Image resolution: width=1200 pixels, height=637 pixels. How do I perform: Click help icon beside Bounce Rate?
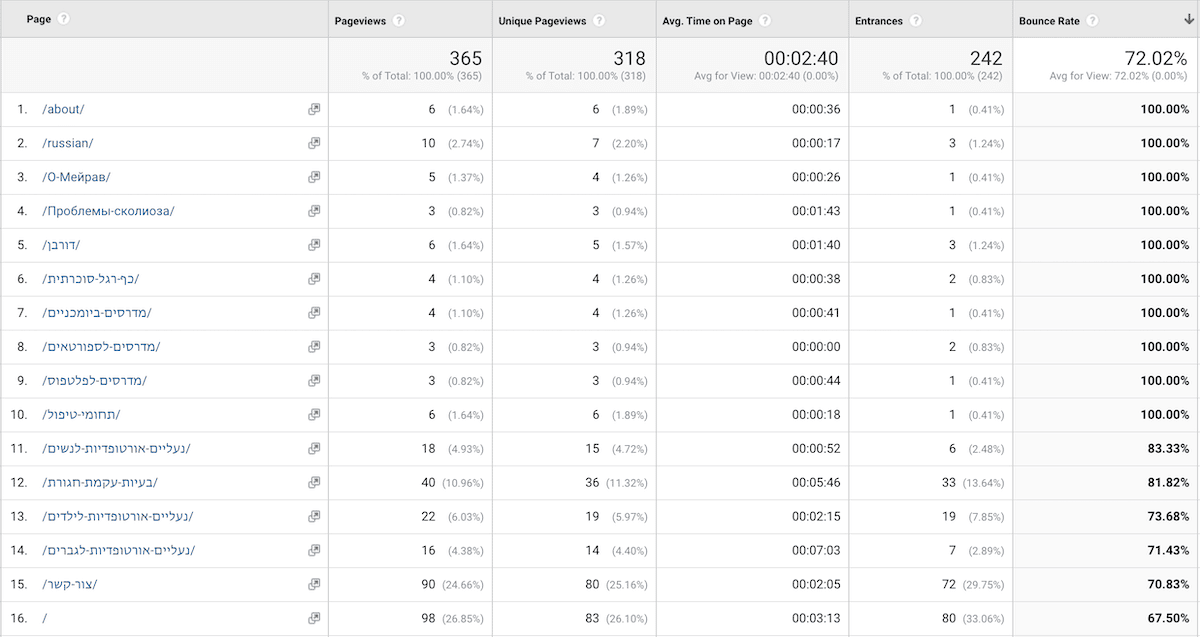pos(1092,20)
